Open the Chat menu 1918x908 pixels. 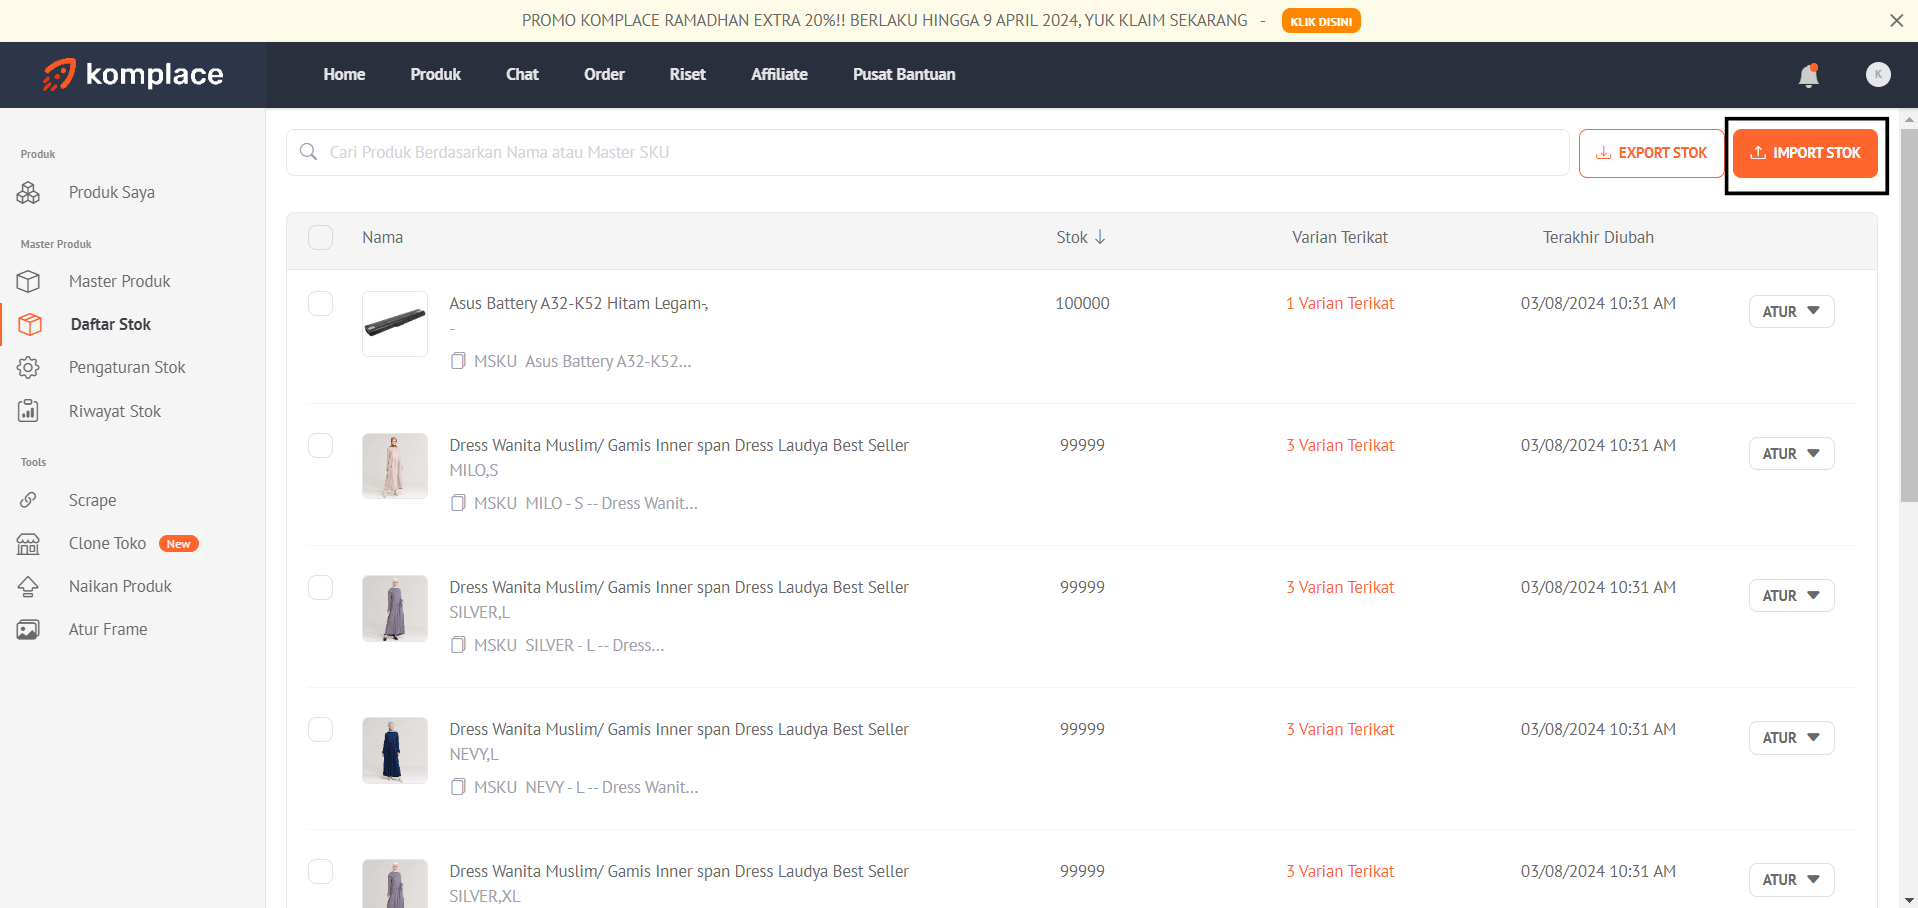[x=522, y=74]
